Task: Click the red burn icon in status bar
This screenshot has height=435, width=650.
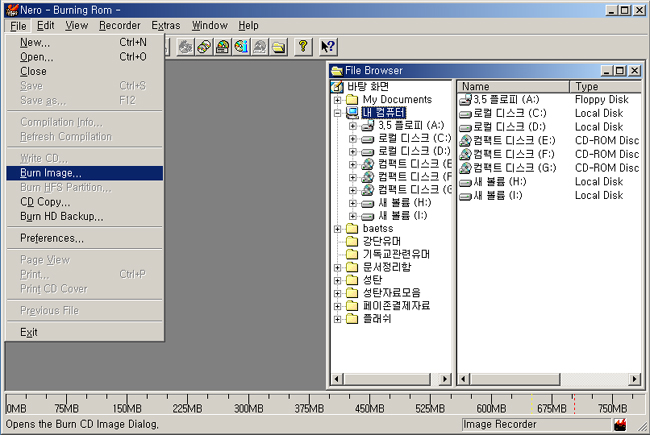Action: [620, 425]
